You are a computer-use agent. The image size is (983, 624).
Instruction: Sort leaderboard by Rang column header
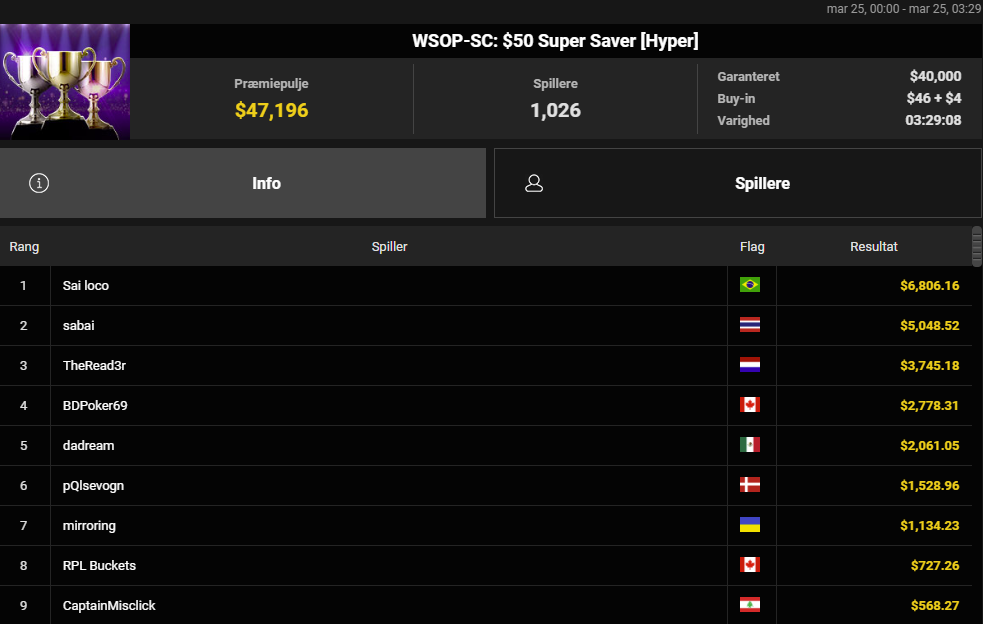click(24, 247)
